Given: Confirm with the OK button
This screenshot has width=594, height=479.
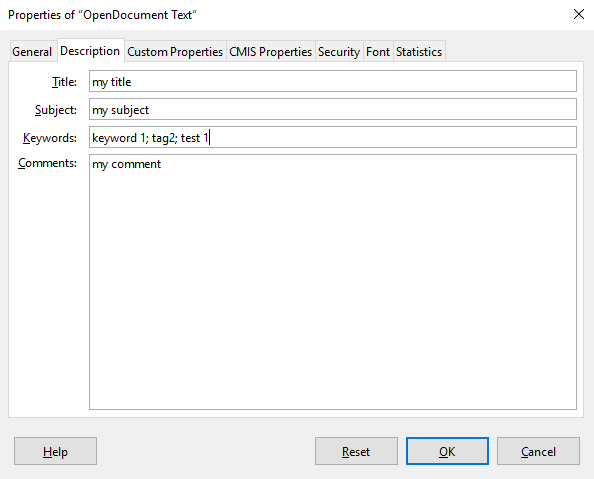Looking at the screenshot, I should pos(447,451).
